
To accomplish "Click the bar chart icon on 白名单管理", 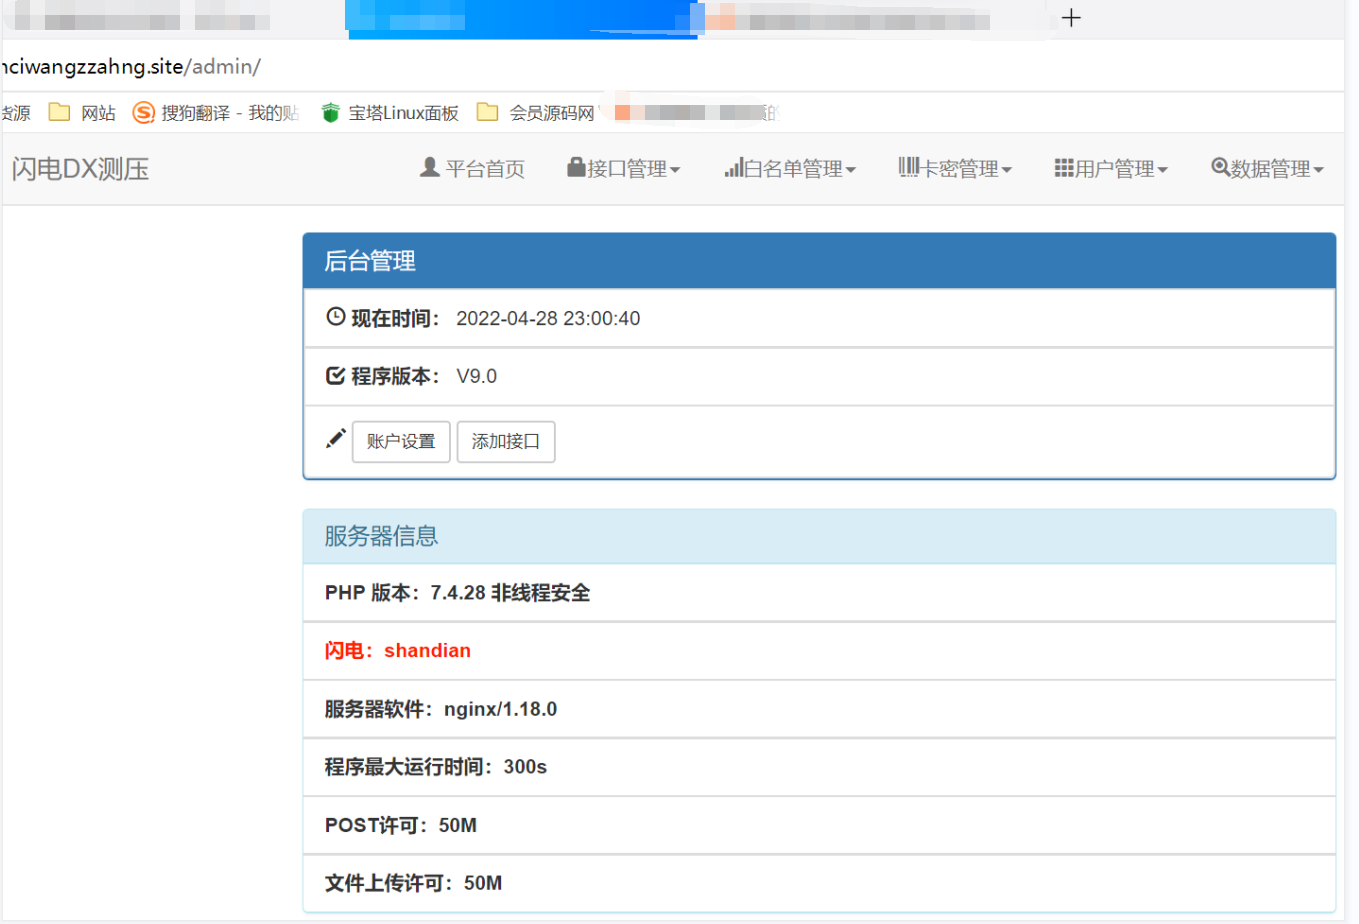I will 731,168.
